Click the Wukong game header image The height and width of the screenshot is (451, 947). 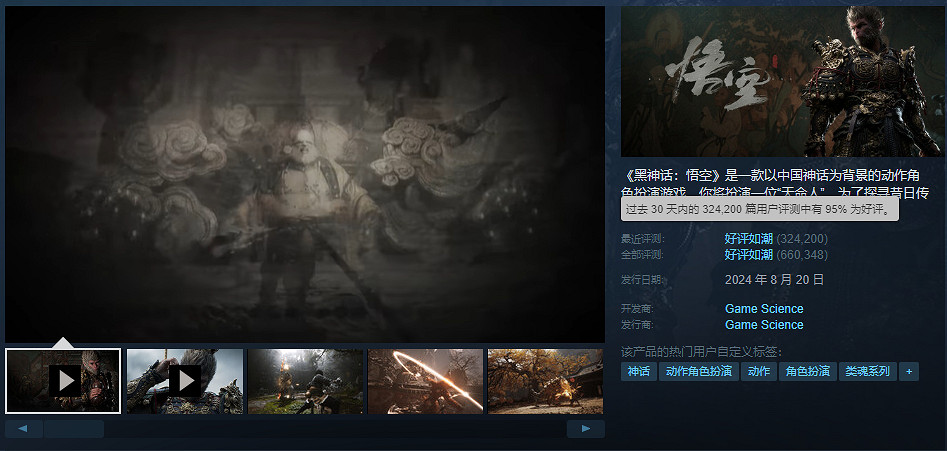(781, 81)
